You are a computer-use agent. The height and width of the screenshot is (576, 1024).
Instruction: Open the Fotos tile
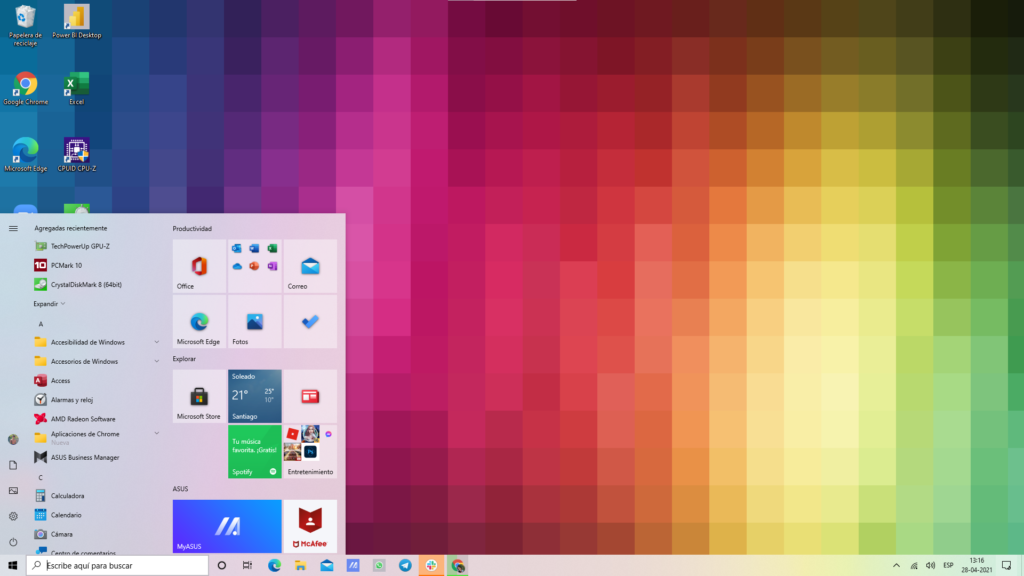(x=254, y=321)
